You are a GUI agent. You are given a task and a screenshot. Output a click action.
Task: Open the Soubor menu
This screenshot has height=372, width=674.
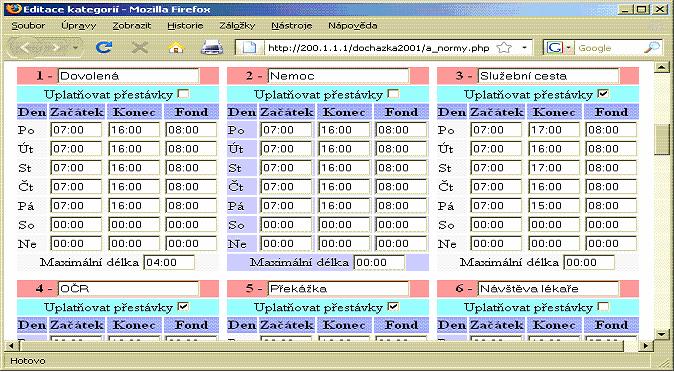28,26
